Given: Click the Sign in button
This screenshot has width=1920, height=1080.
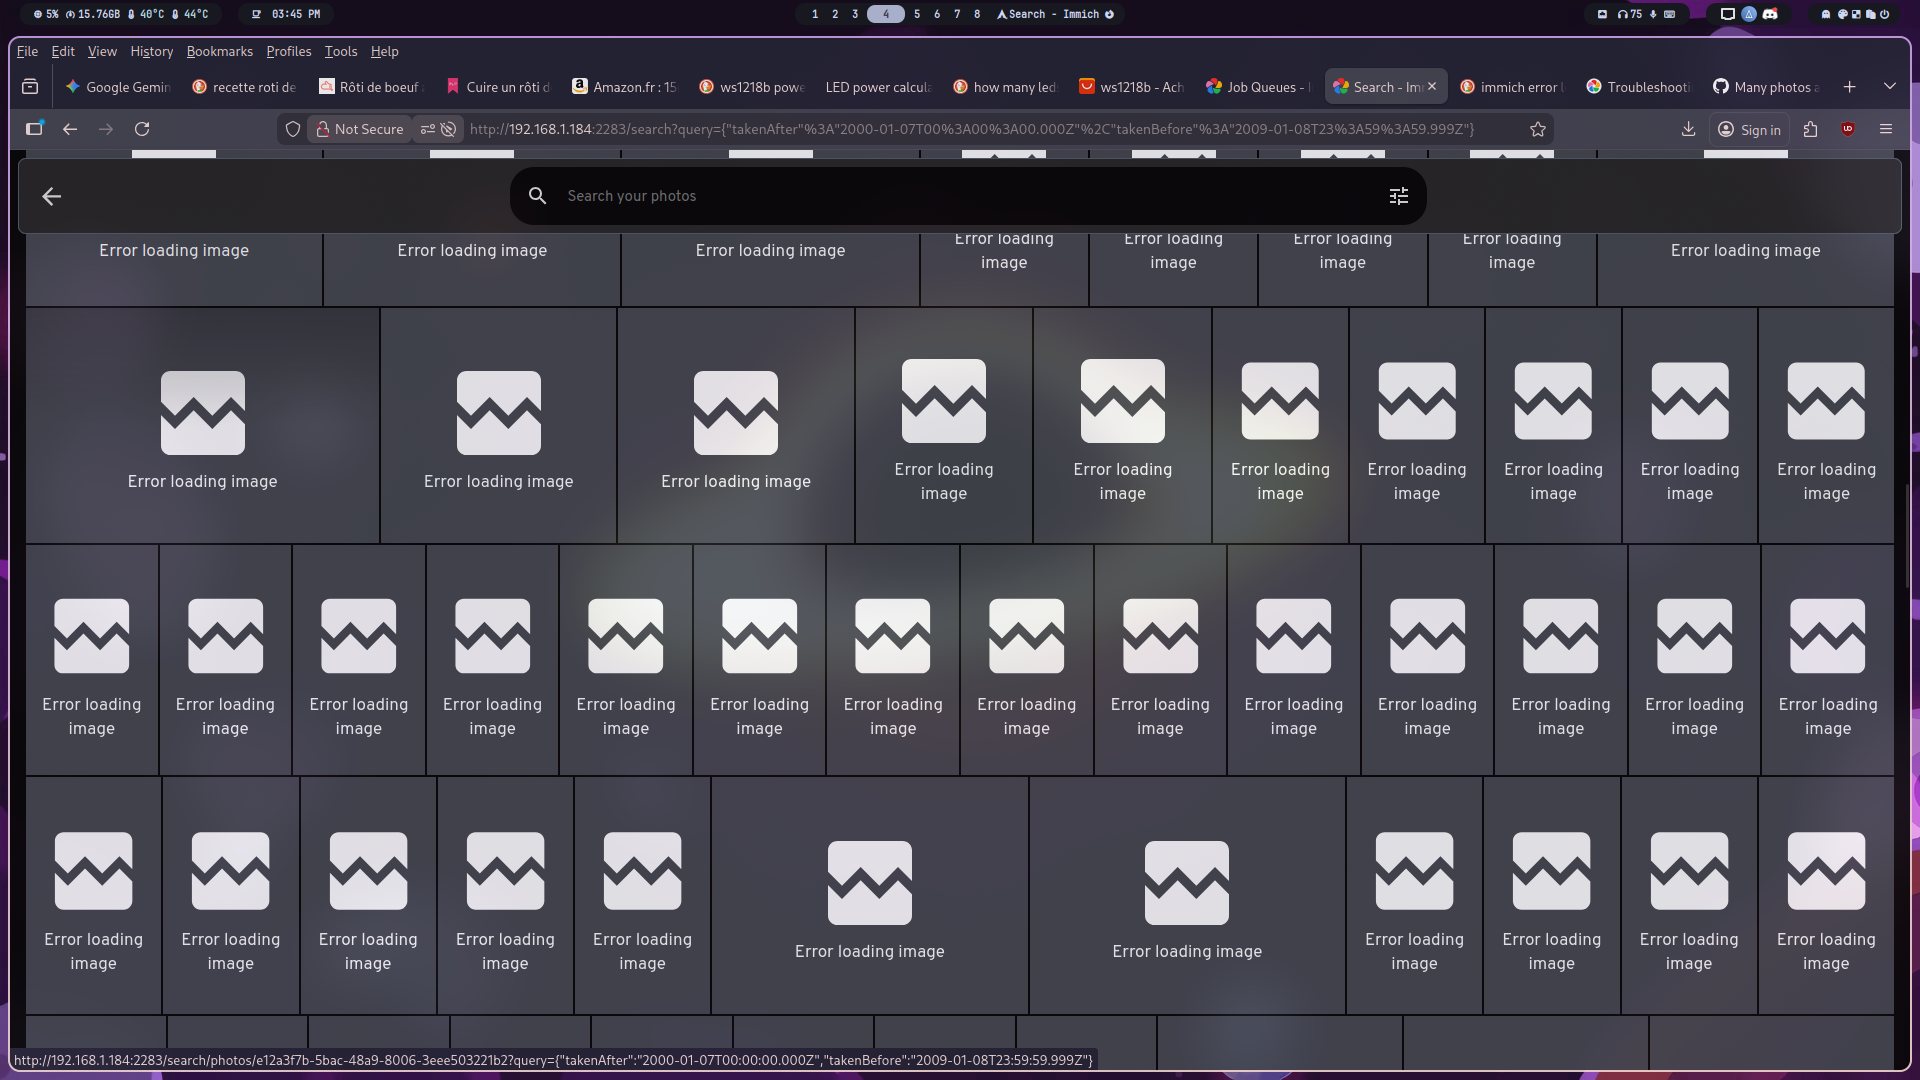Looking at the screenshot, I should (x=1748, y=129).
